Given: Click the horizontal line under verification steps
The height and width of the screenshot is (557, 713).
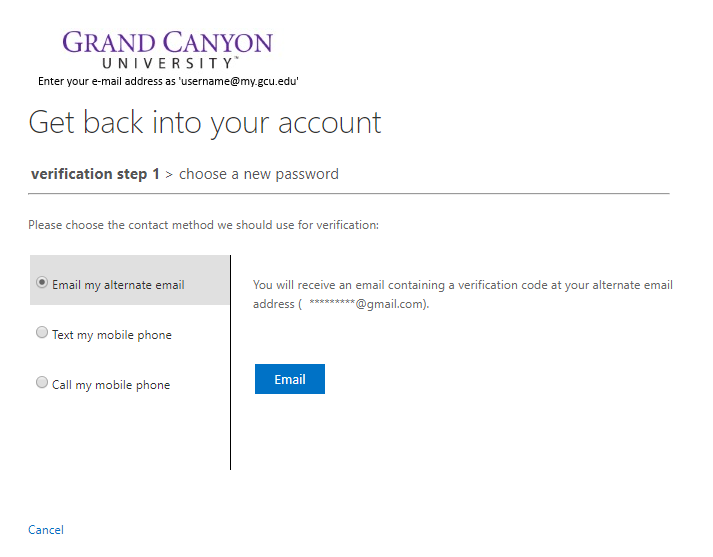Looking at the screenshot, I should pos(349,194).
